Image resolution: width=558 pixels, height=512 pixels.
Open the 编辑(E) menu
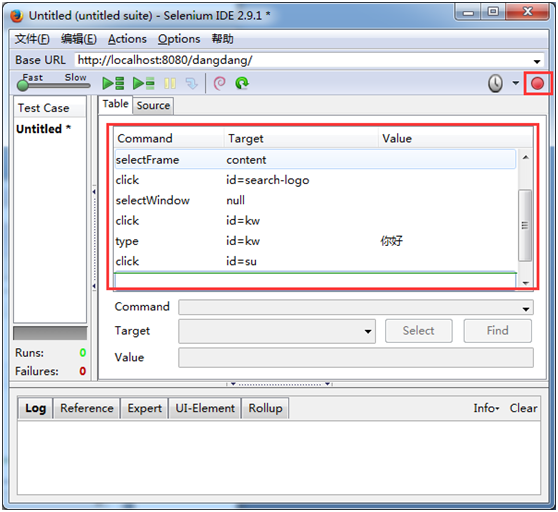coord(79,39)
